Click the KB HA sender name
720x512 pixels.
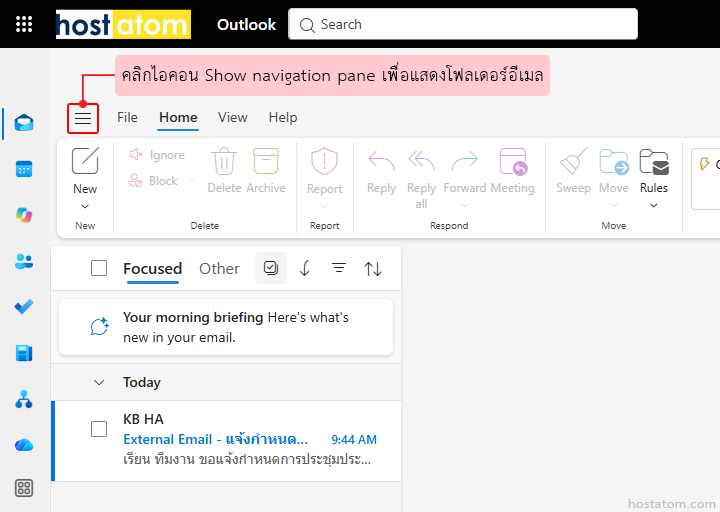coord(143,419)
